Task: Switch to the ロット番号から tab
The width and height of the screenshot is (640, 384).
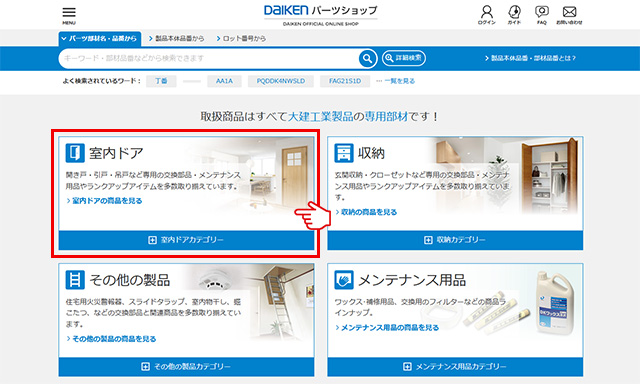Action: [x=241, y=38]
